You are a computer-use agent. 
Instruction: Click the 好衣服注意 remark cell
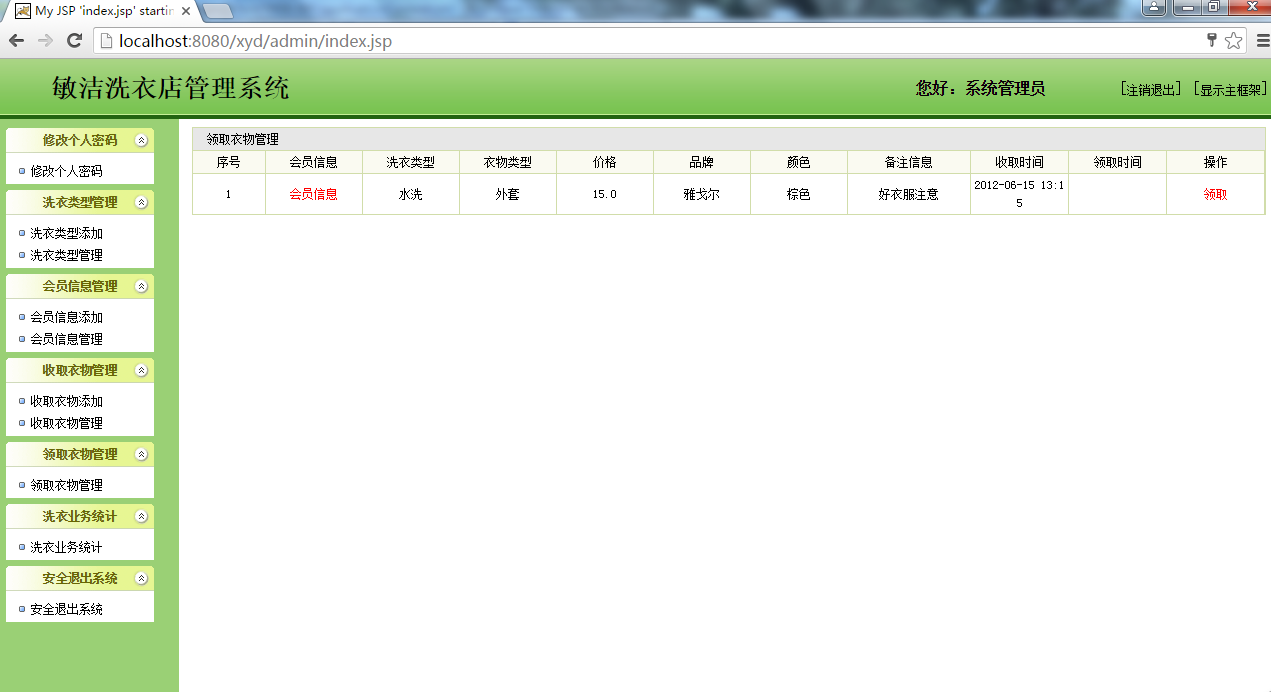click(x=908, y=194)
